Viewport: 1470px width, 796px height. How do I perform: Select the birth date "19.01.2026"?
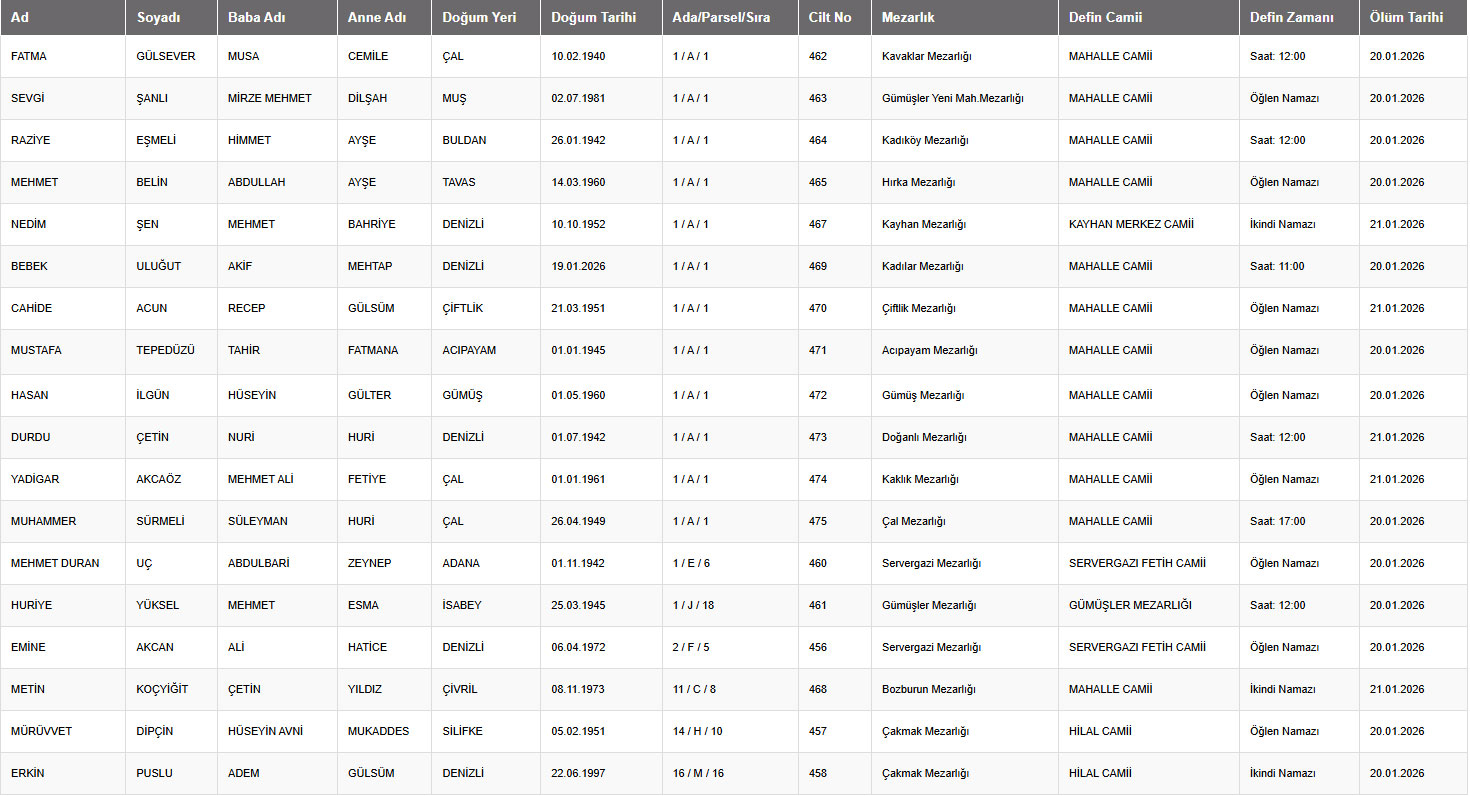click(578, 266)
